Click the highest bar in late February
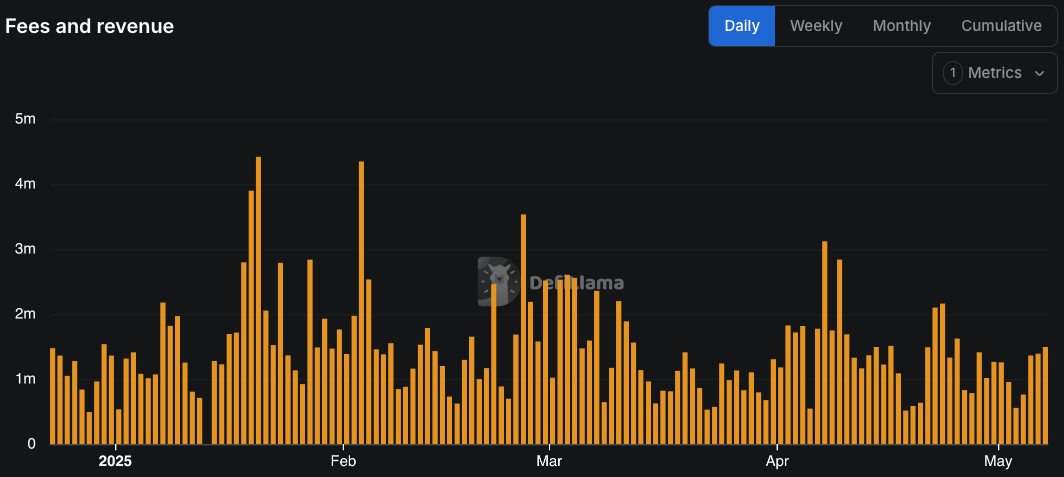The height and width of the screenshot is (477, 1064). 523,330
